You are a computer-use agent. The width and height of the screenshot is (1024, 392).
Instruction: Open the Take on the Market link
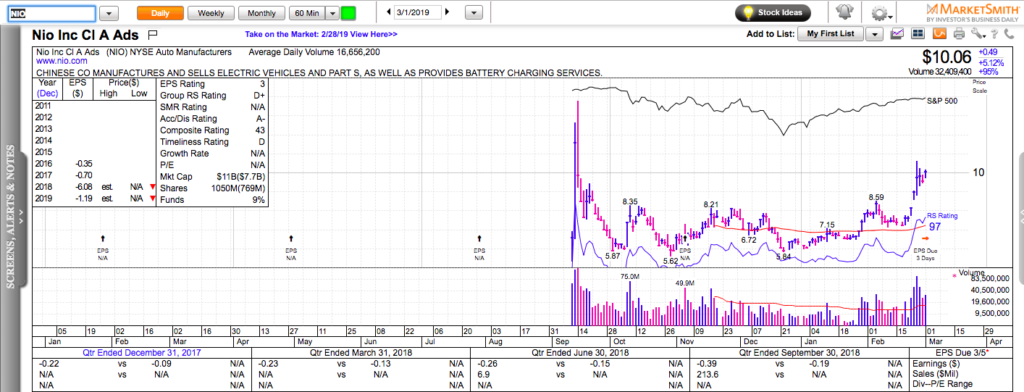point(321,35)
